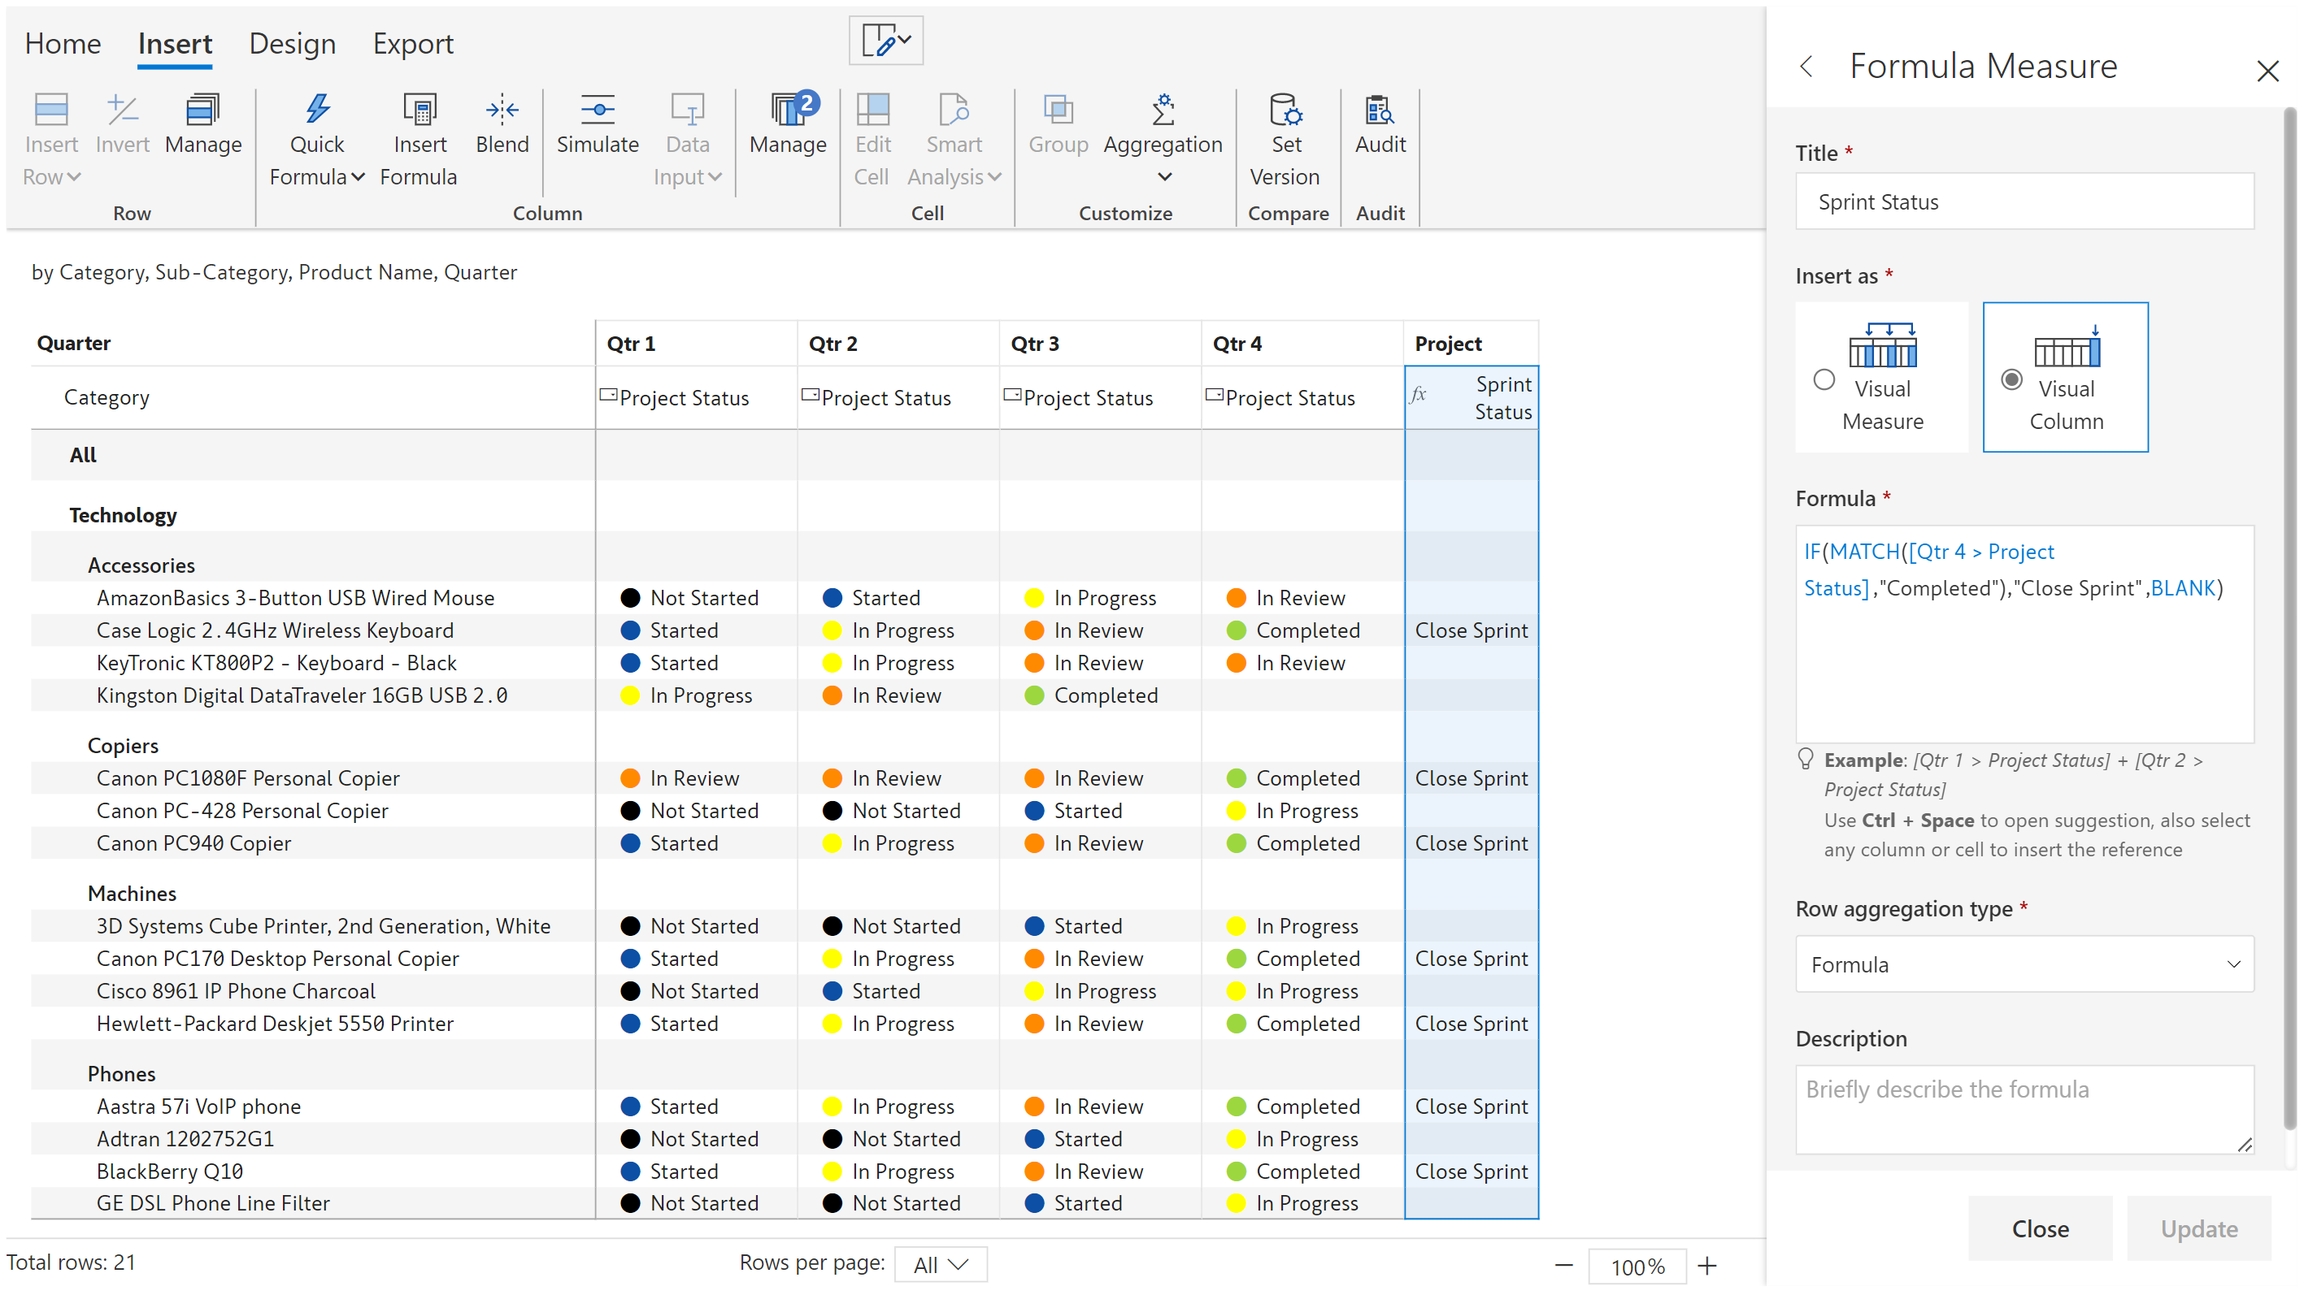The width and height of the screenshot is (2304, 1295).
Task: Click Manage columns icon with badge
Action: pos(789,110)
